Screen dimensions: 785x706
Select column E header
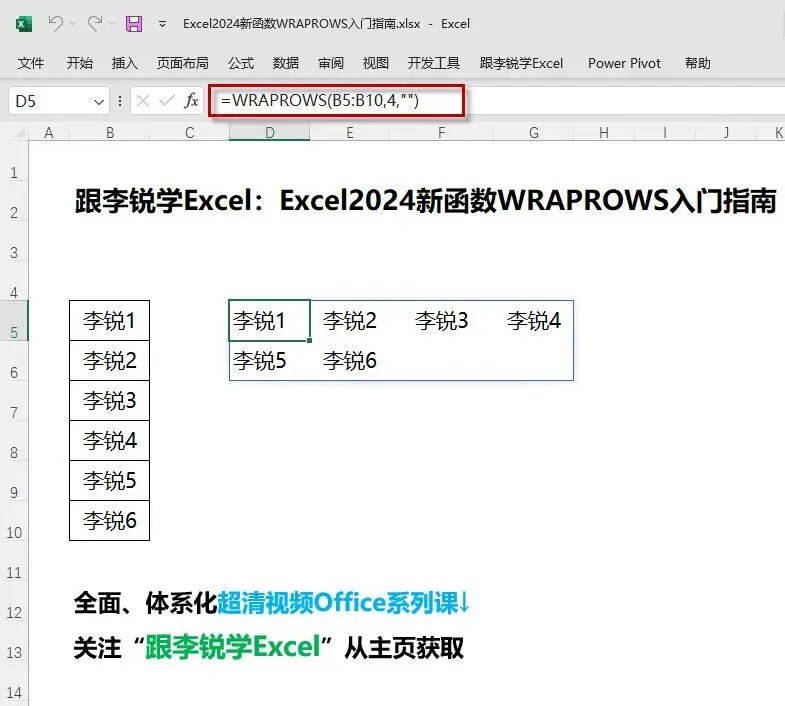coord(350,133)
